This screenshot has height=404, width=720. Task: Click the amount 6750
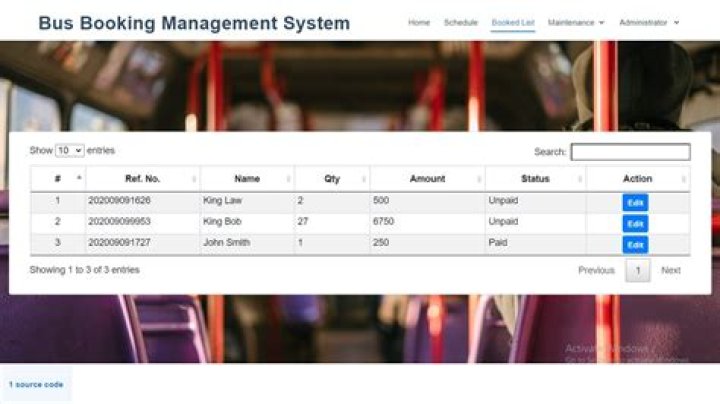[x=383, y=221]
